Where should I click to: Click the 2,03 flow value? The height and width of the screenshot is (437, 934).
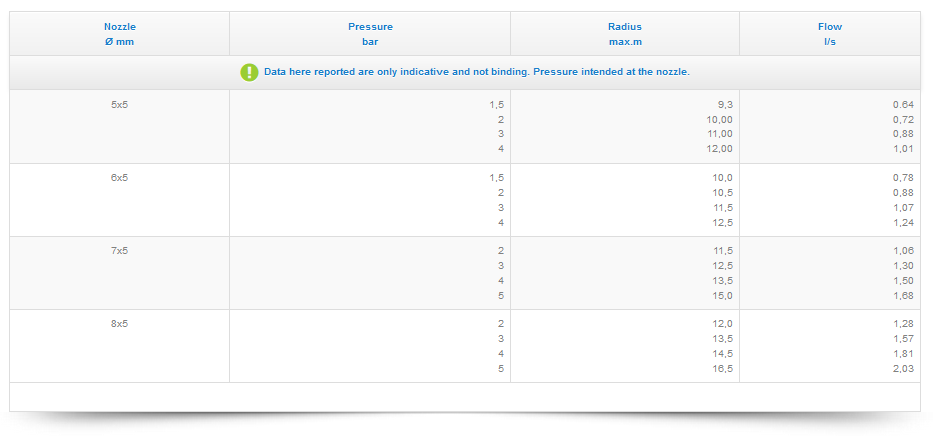903,369
